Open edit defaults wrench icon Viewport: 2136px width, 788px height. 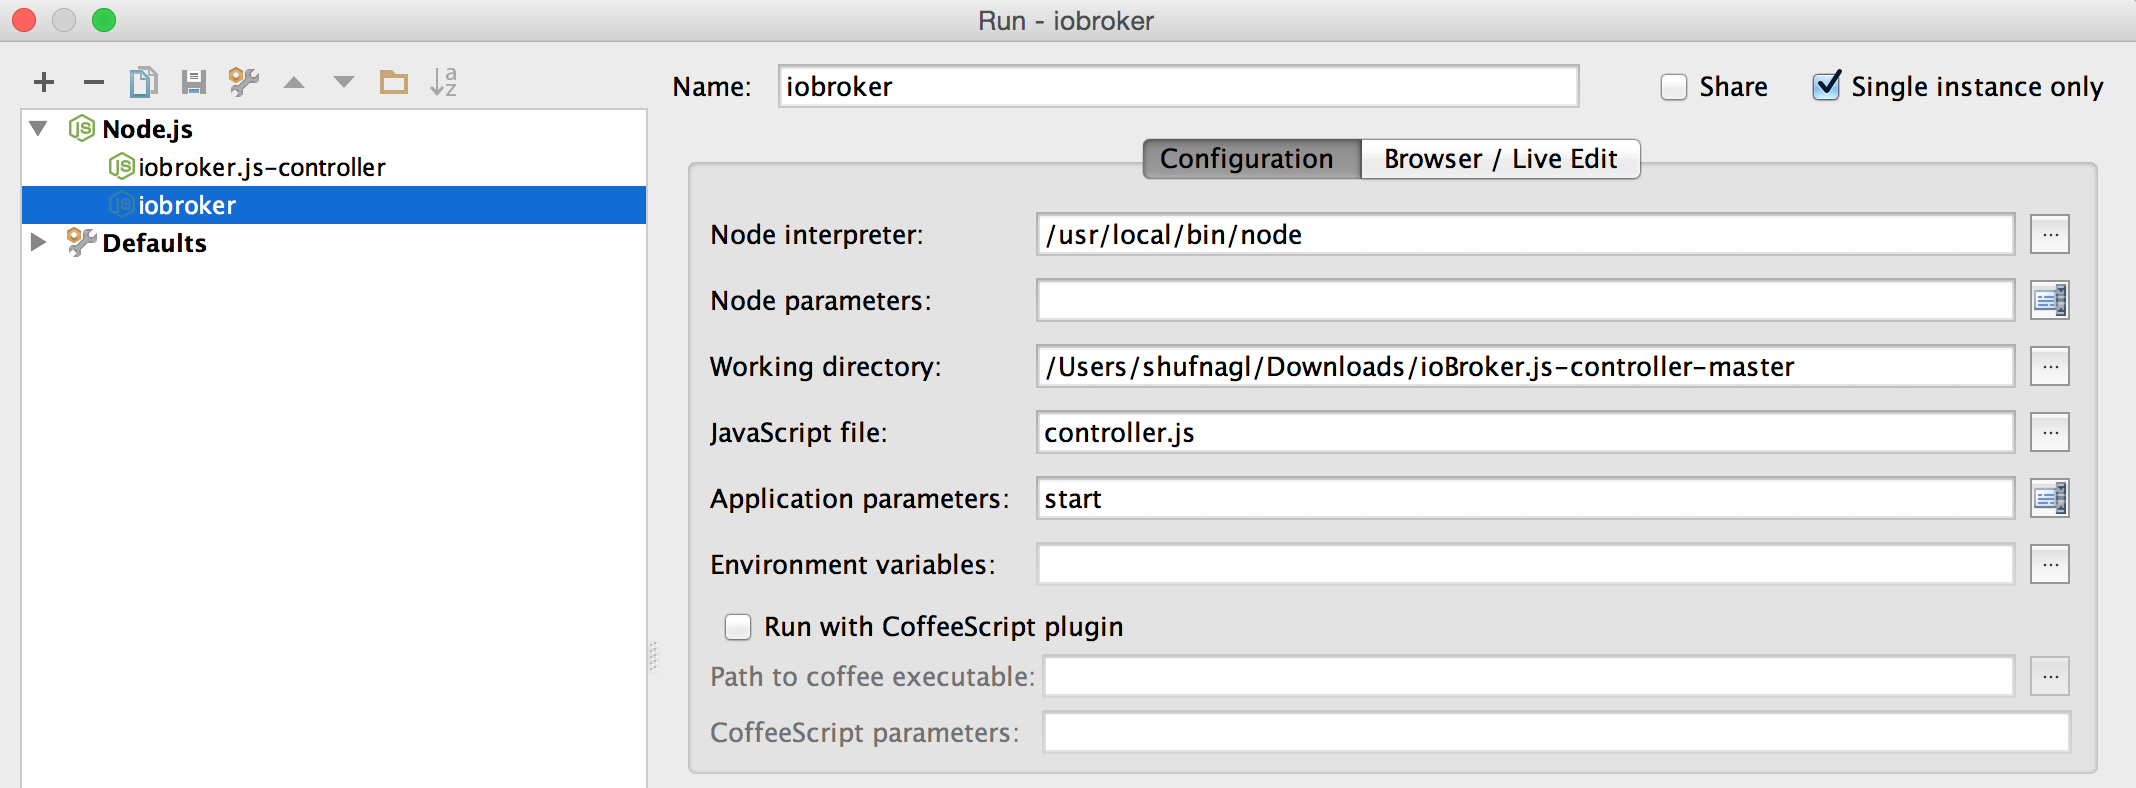point(244,82)
